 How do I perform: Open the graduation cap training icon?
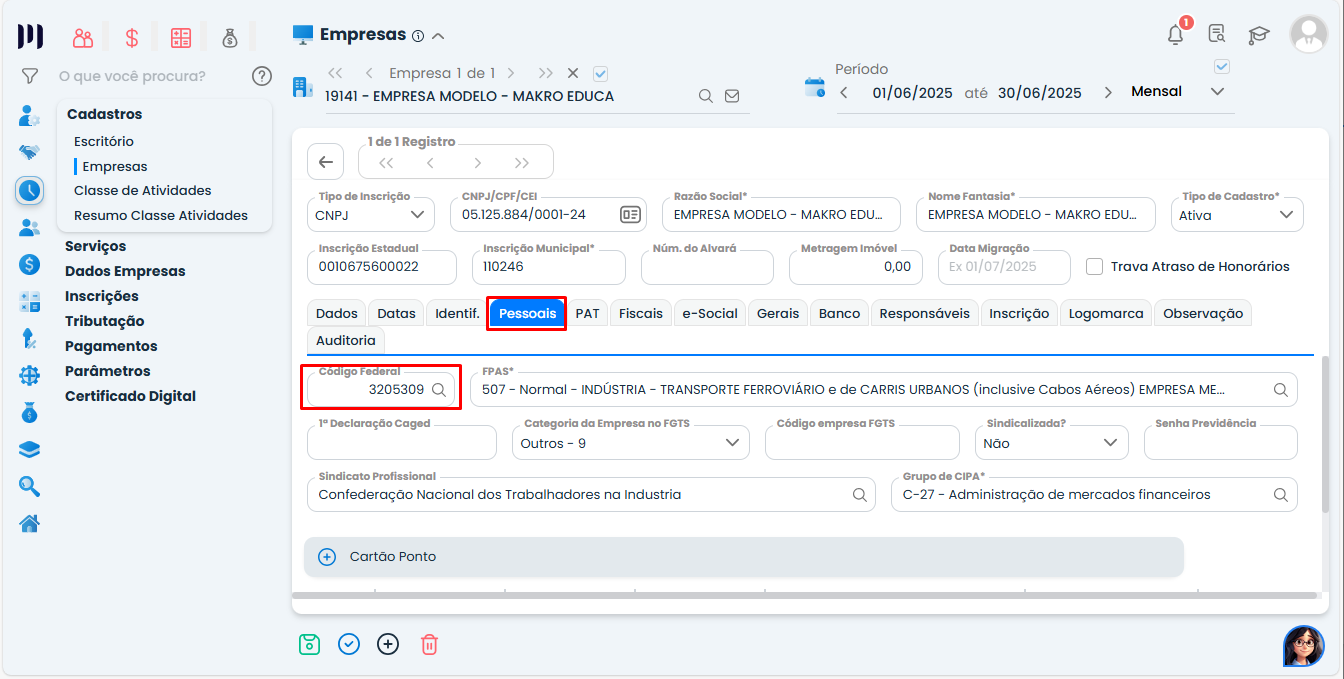tap(1258, 35)
